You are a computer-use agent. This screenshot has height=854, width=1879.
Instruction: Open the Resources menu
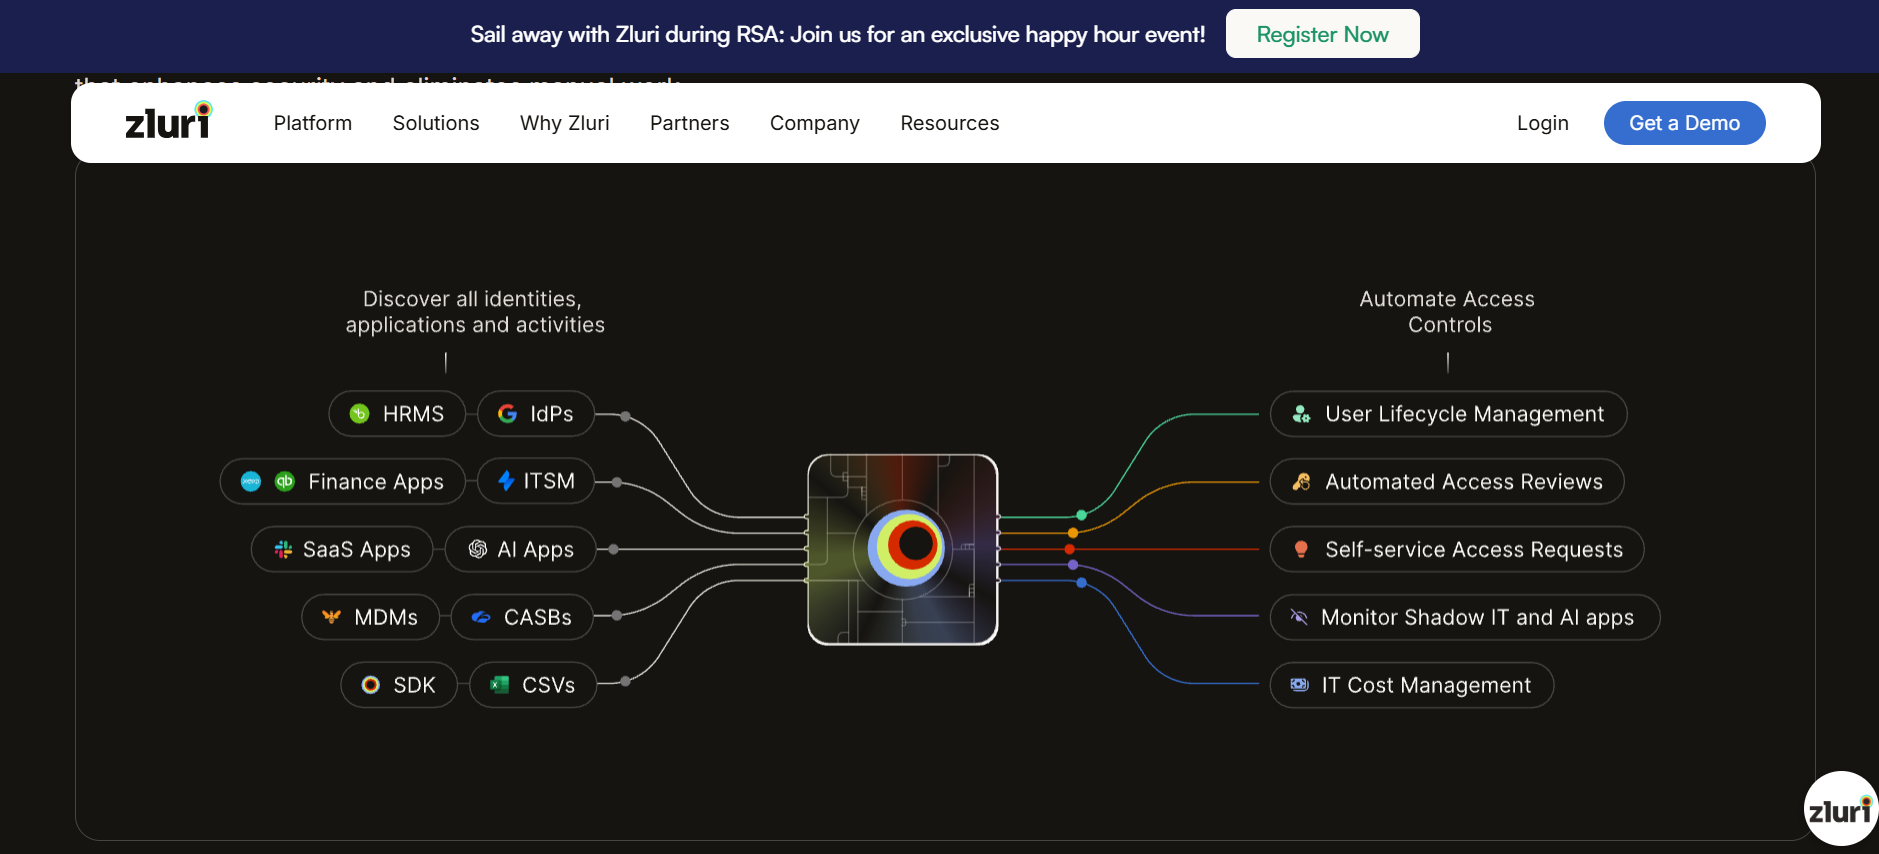[x=950, y=123]
